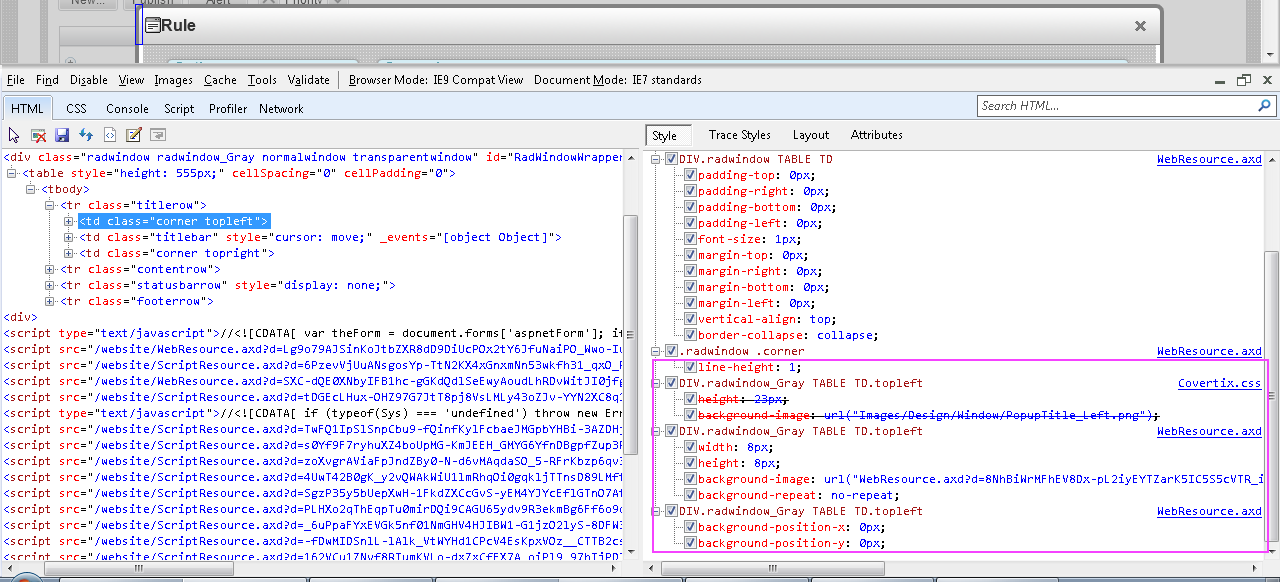Image resolution: width=1280 pixels, height=582 pixels.
Task: Click the blue refresh arrows icon
Action: [x=86, y=135]
